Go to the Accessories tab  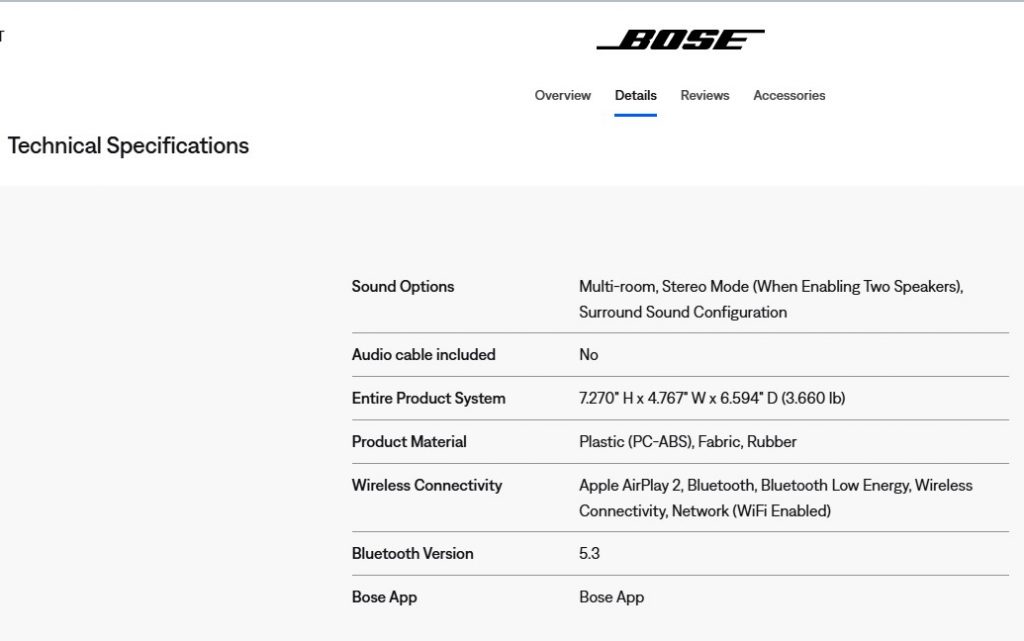[789, 95]
